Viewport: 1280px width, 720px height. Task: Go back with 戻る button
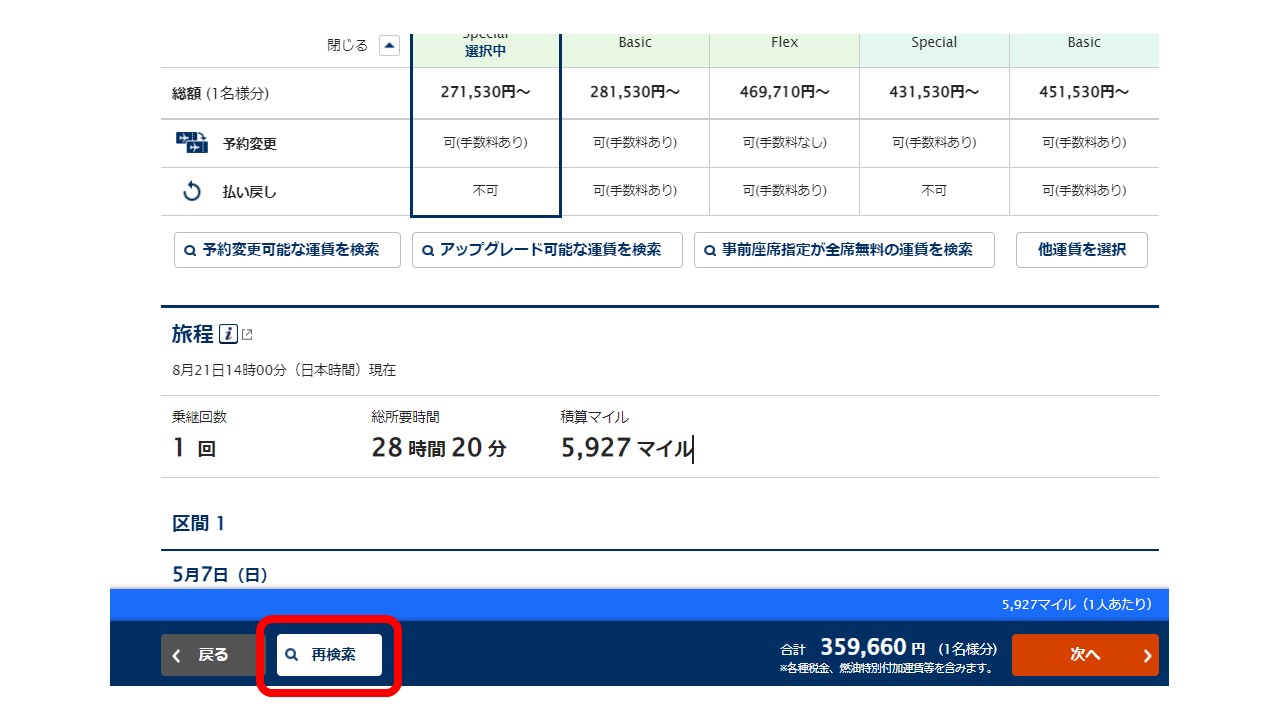click(209, 655)
